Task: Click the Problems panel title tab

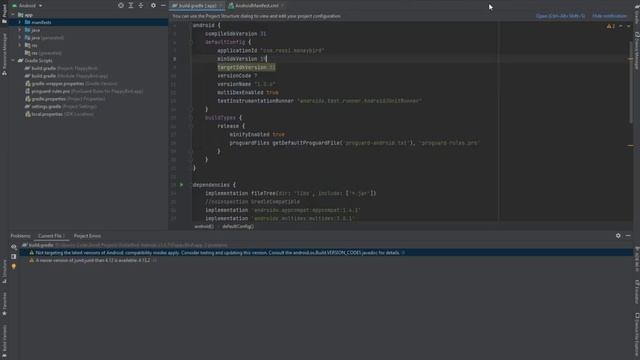Action: click(x=20, y=236)
